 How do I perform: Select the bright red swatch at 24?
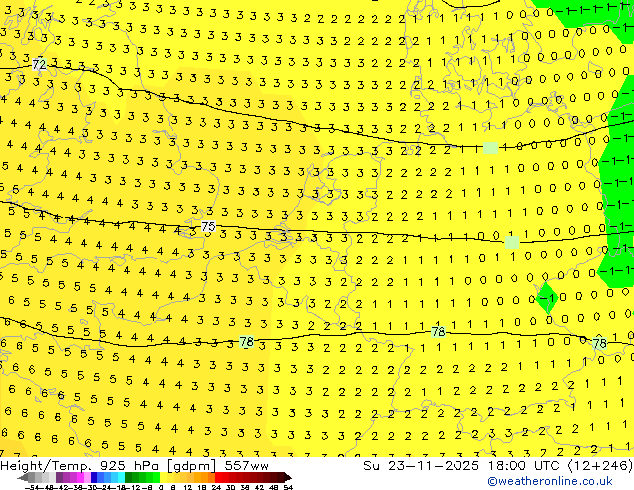coord(218,478)
